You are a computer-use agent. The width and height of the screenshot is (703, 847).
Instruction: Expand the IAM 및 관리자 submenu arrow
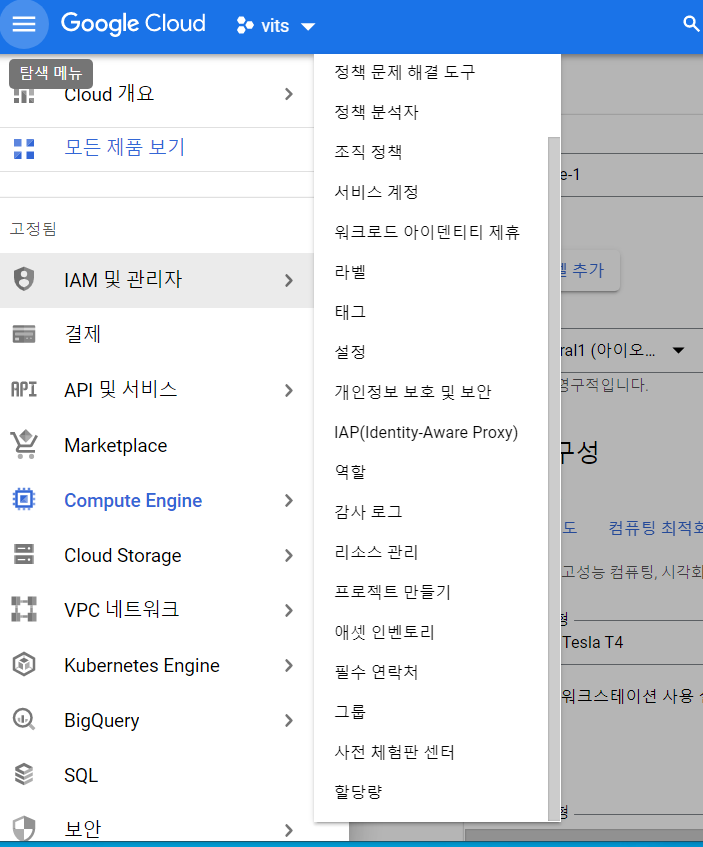click(x=289, y=280)
